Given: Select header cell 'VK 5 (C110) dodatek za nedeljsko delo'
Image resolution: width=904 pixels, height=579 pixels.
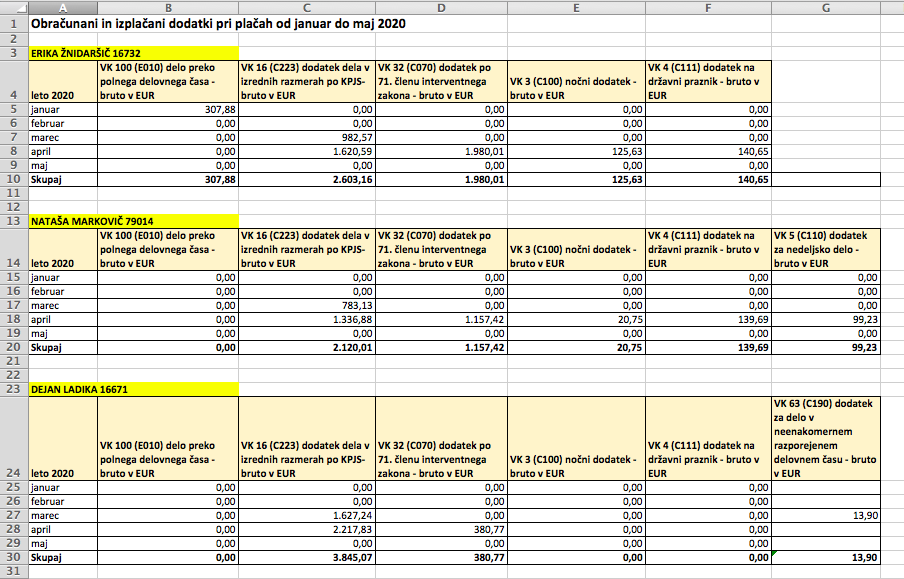Looking at the screenshot, I should [826, 248].
